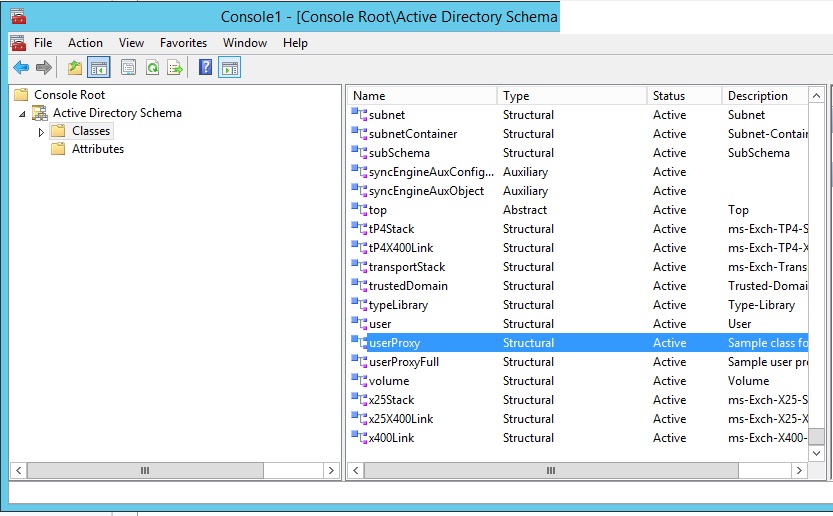Click the Back arrow toolbar icon
This screenshot has height=516, width=833.
[x=21, y=67]
